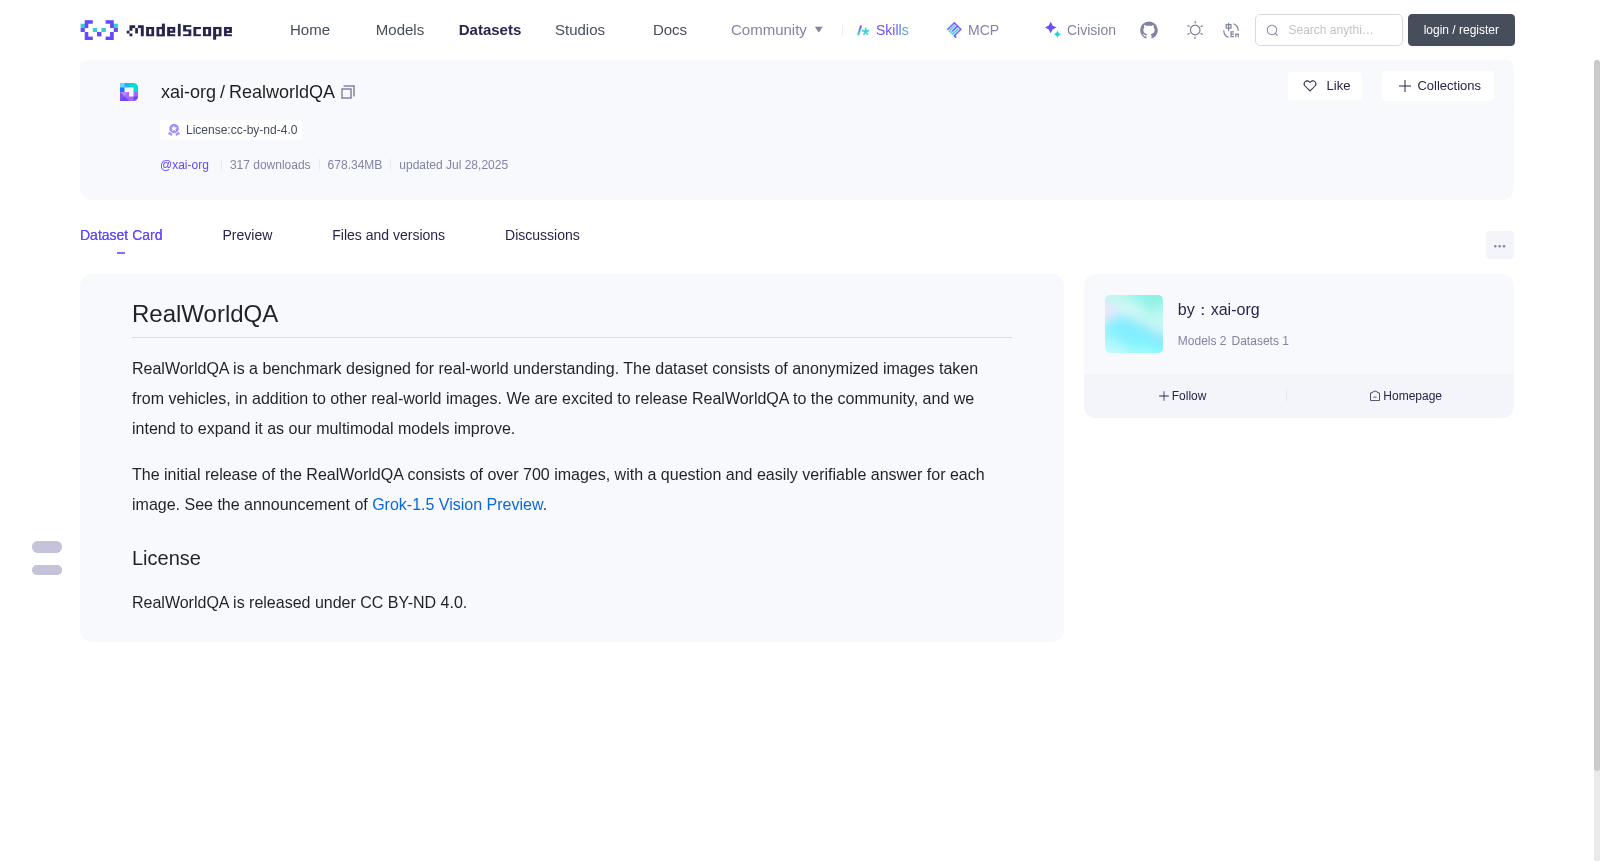The height and width of the screenshot is (861, 1600).
Task: Switch to the Preview tab
Action: point(247,235)
